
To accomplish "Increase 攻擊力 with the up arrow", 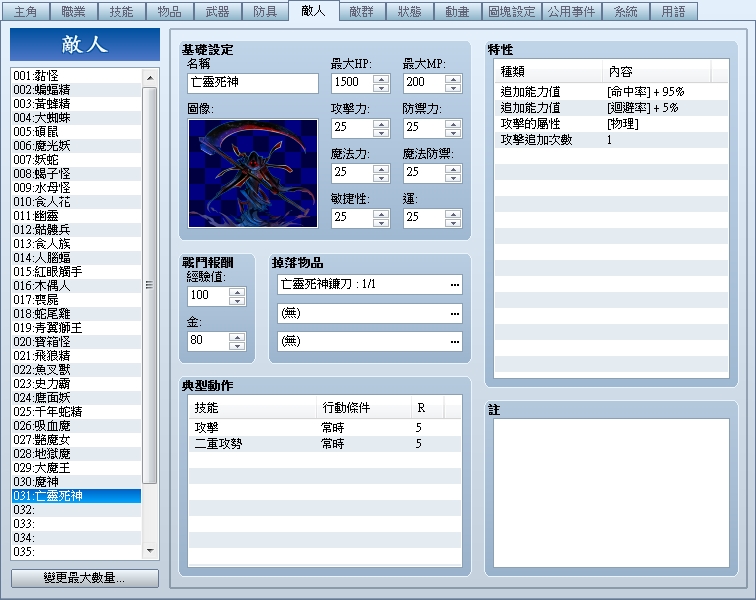I will pos(381,124).
